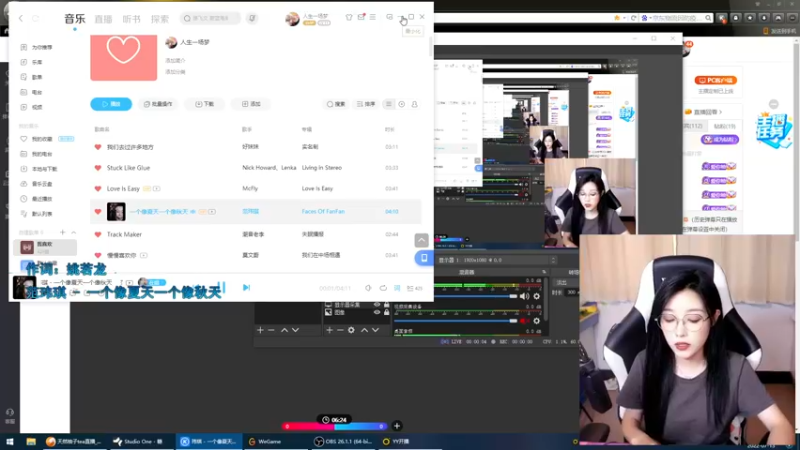Open 默认列表 in the sidebar
This screenshot has height=450, width=800.
[x=42, y=214]
